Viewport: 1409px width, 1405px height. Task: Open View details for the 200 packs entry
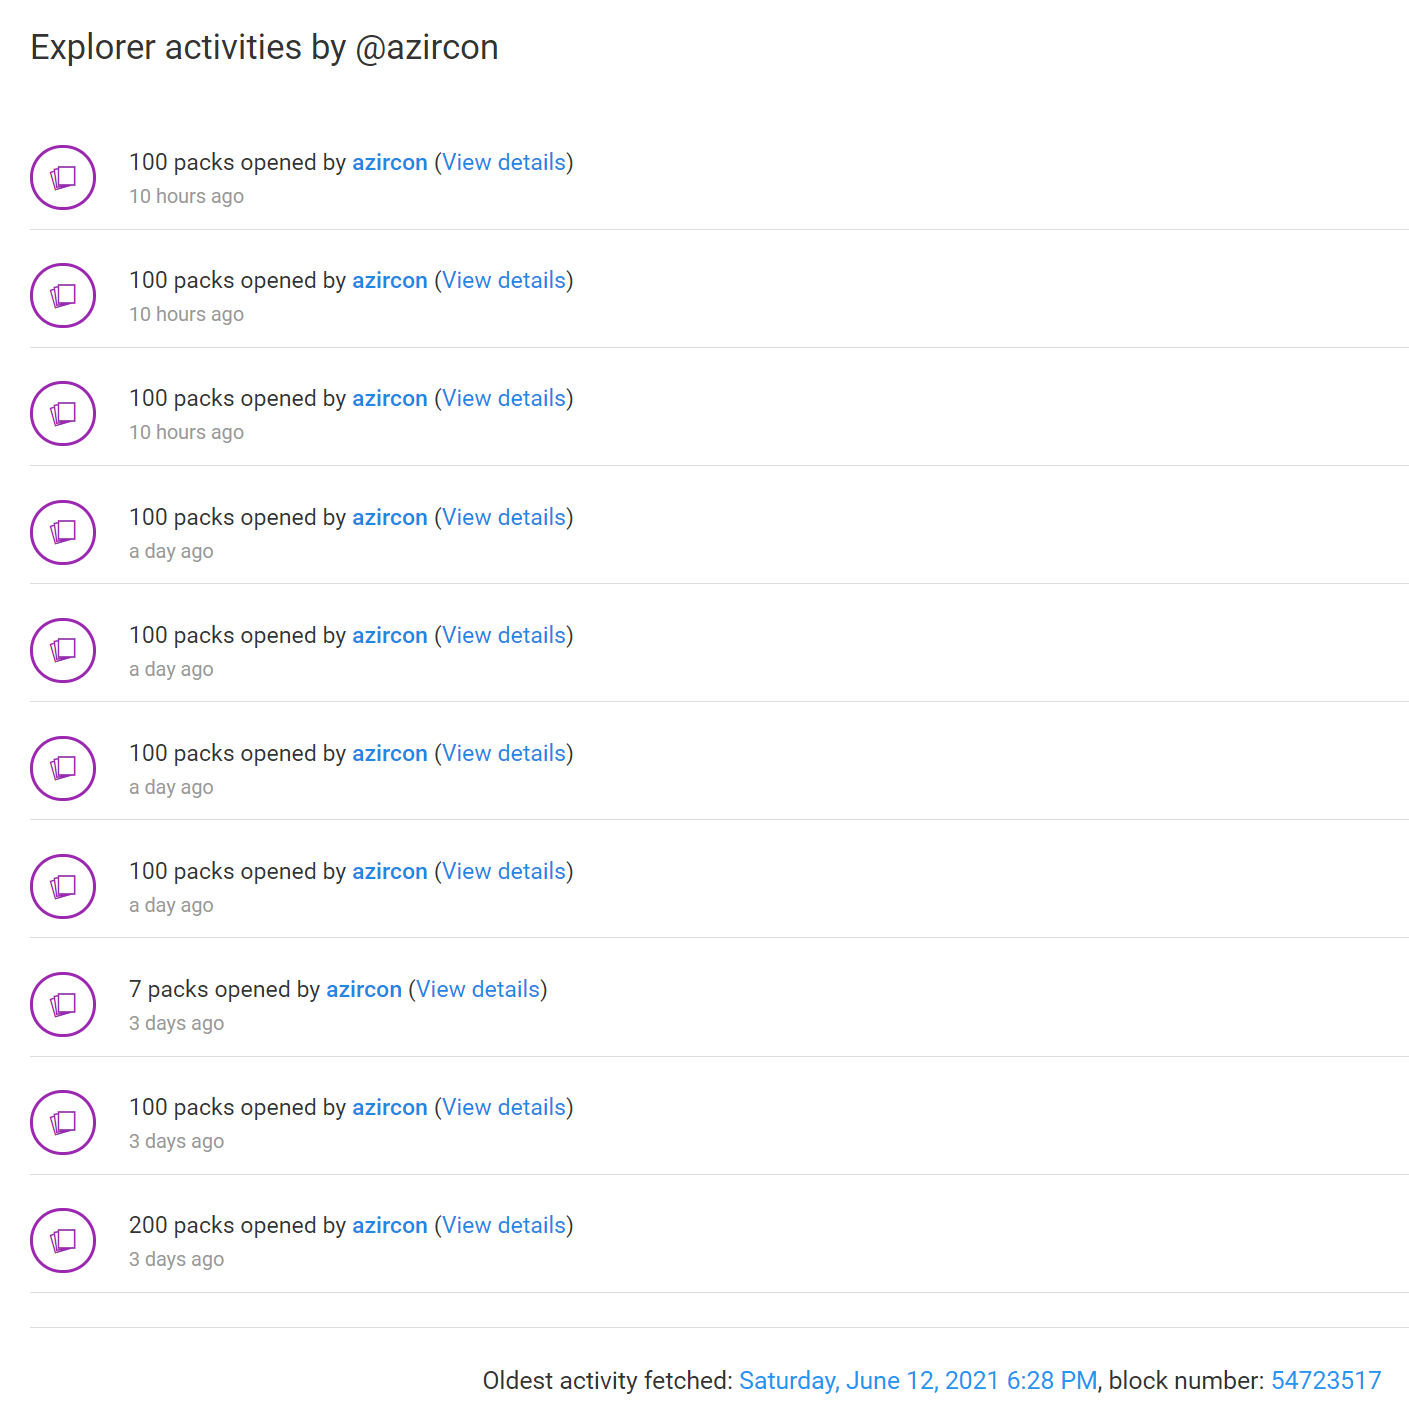(504, 1225)
